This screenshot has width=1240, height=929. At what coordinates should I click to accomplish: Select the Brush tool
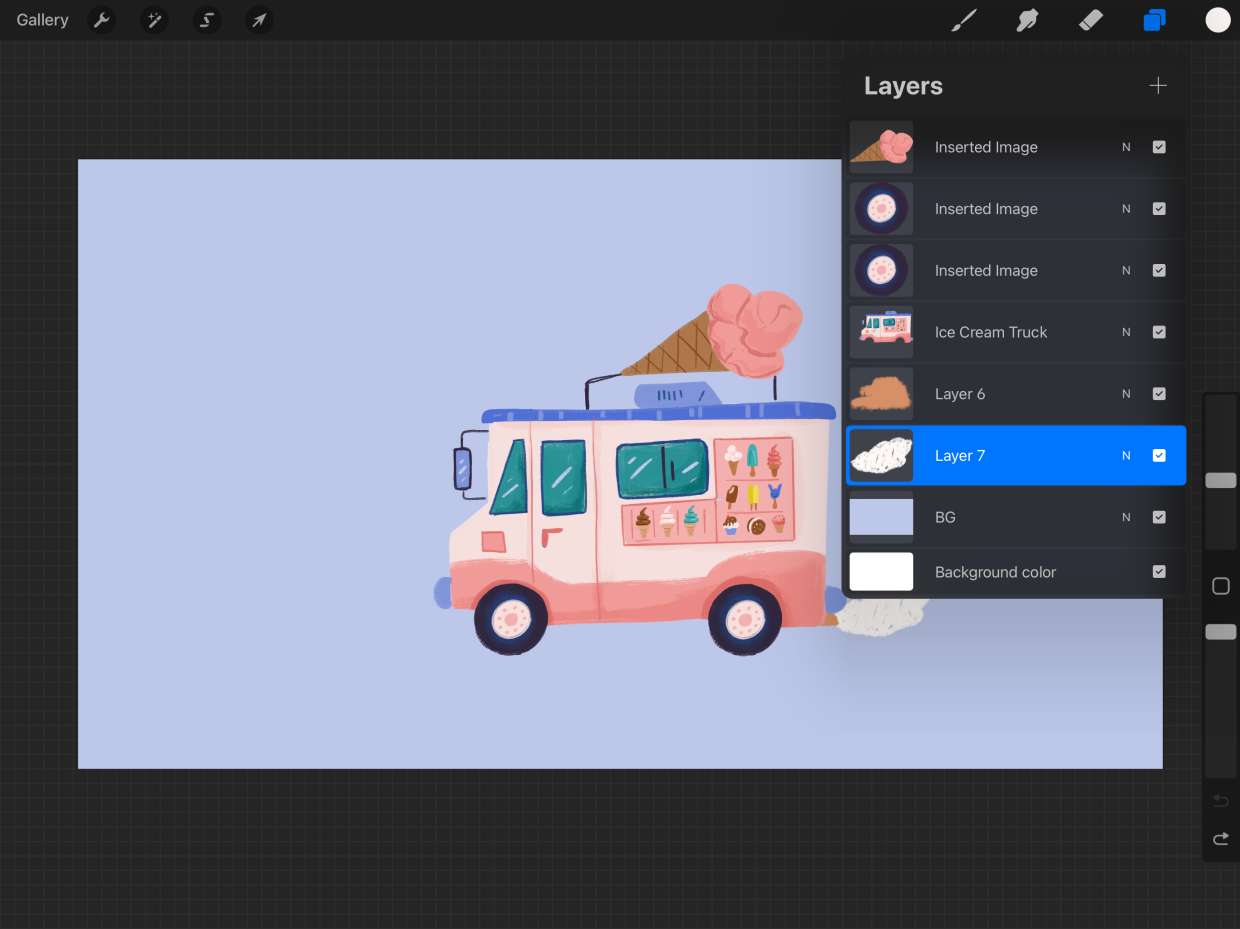point(963,20)
